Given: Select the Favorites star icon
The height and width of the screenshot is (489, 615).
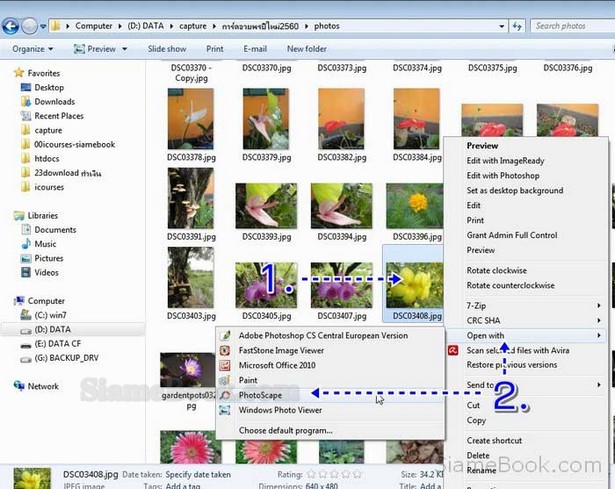Looking at the screenshot, I should point(19,73).
